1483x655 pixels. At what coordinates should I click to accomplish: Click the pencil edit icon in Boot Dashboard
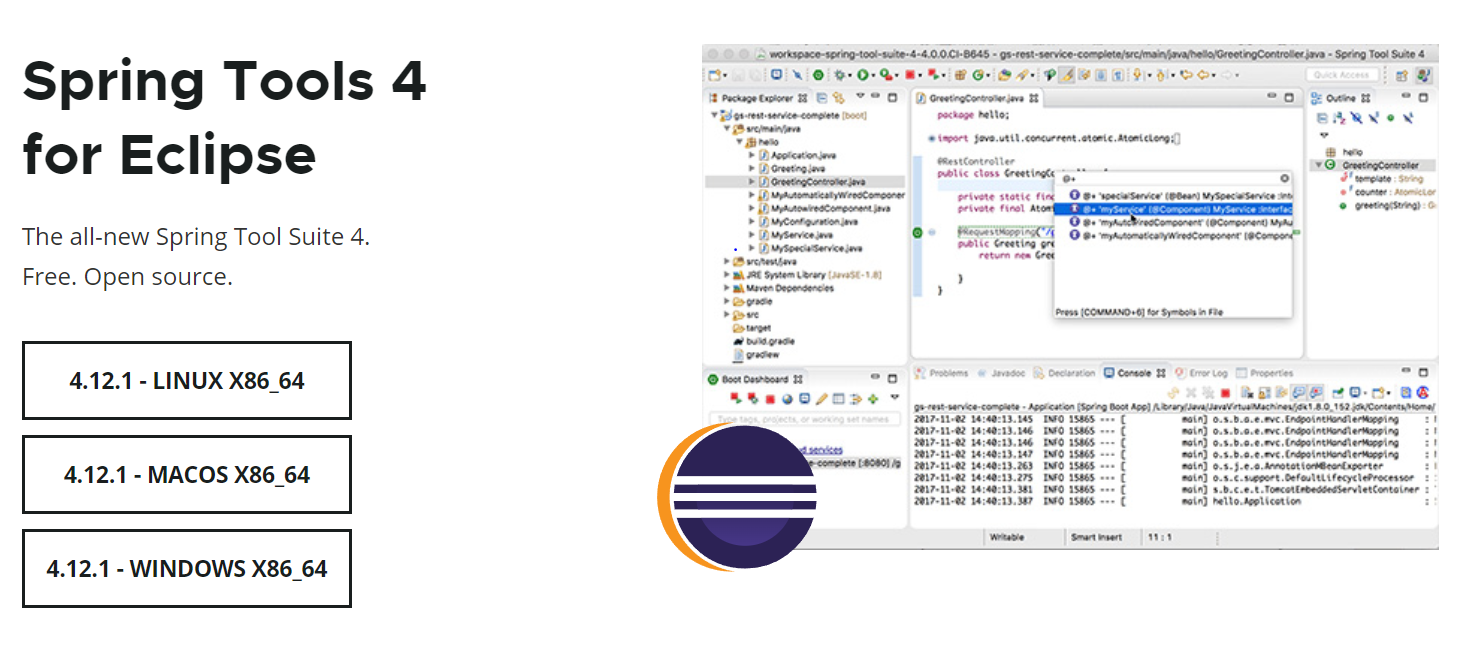(x=821, y=399)
